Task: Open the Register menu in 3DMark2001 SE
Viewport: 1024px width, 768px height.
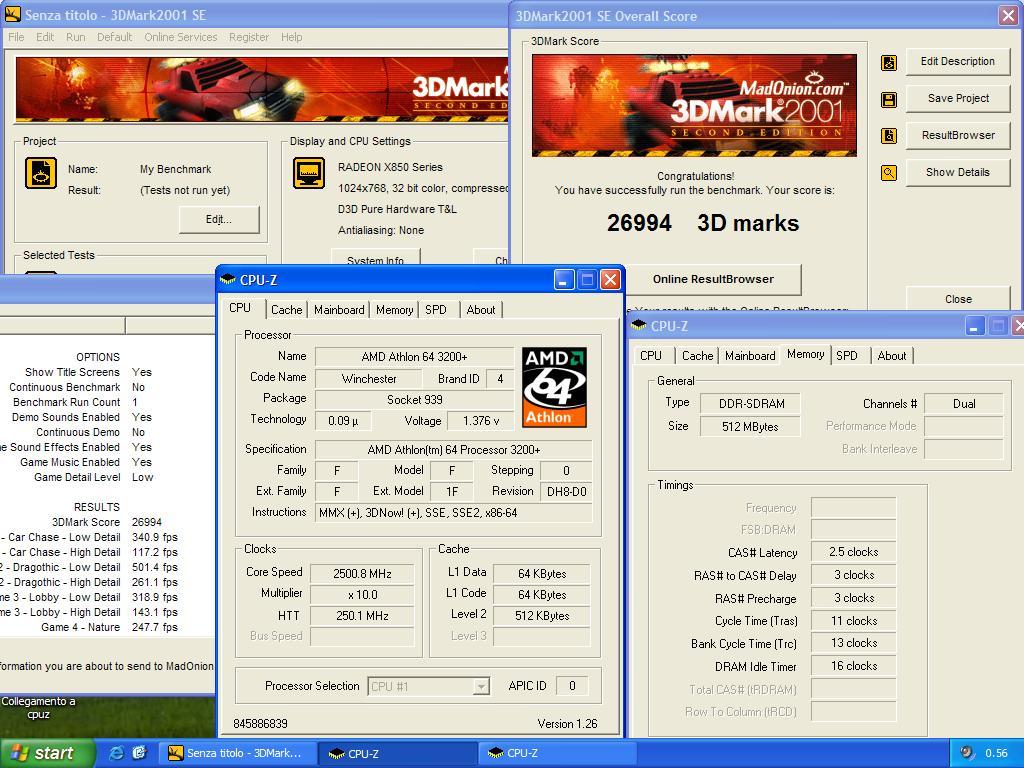Action: pos(249,37)
